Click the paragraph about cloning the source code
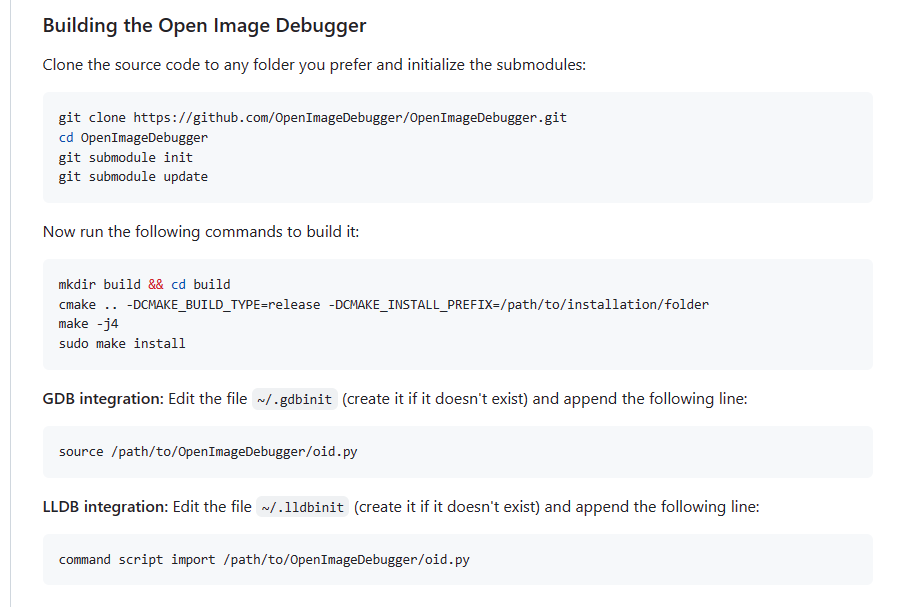Viewport: 903px width, 607px height. (314, 65)
